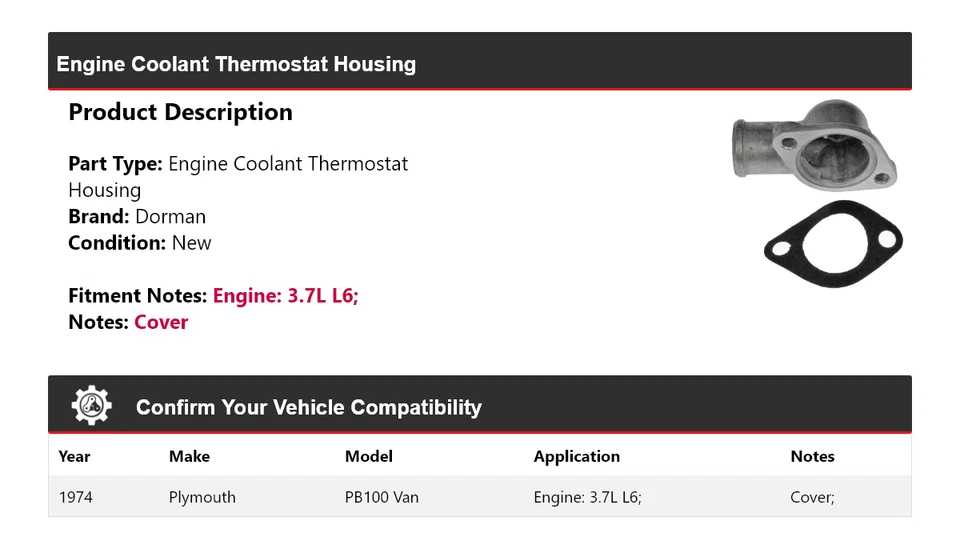
Task: Click the red 'Cover' notes text
Action: click(161, 322)
